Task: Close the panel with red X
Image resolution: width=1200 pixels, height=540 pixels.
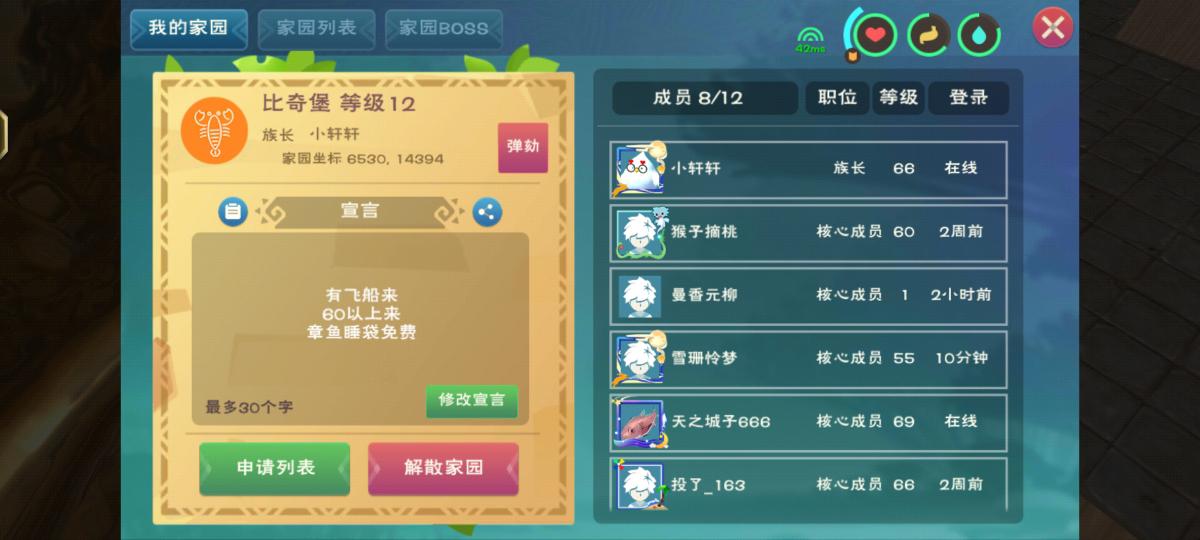Action: 1052,27
